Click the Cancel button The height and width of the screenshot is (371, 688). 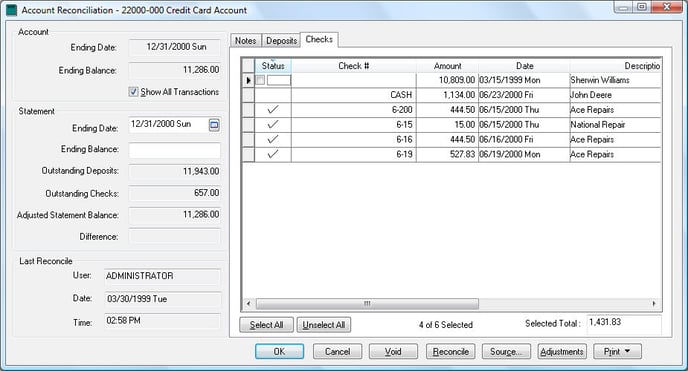tap(337, 351)
